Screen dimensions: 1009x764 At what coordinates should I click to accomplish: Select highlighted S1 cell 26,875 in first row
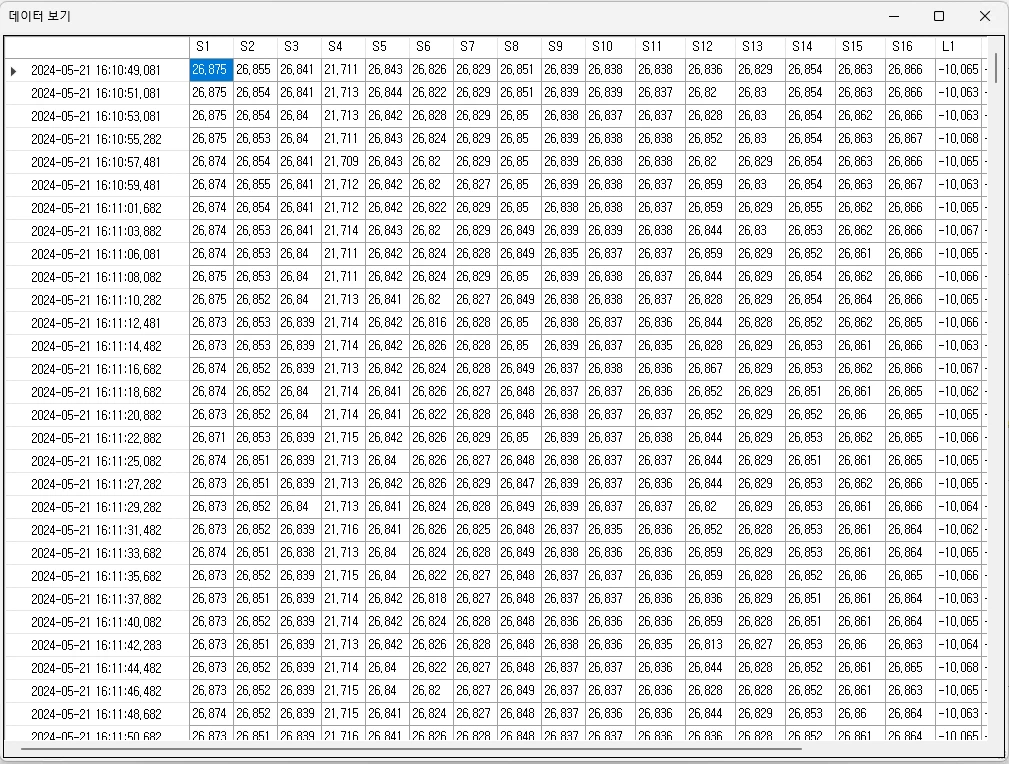tap(211, 70)
